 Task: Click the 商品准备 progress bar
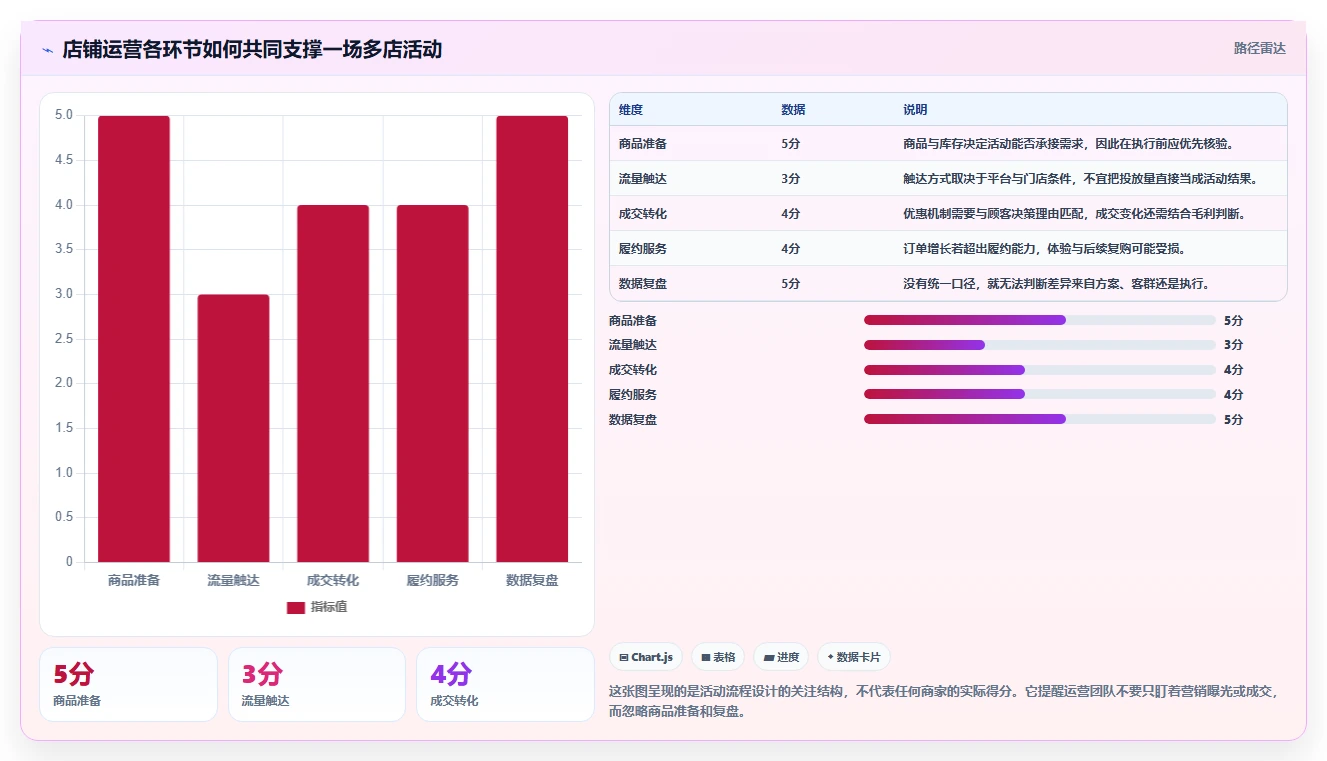click(x=1040, y=320)
